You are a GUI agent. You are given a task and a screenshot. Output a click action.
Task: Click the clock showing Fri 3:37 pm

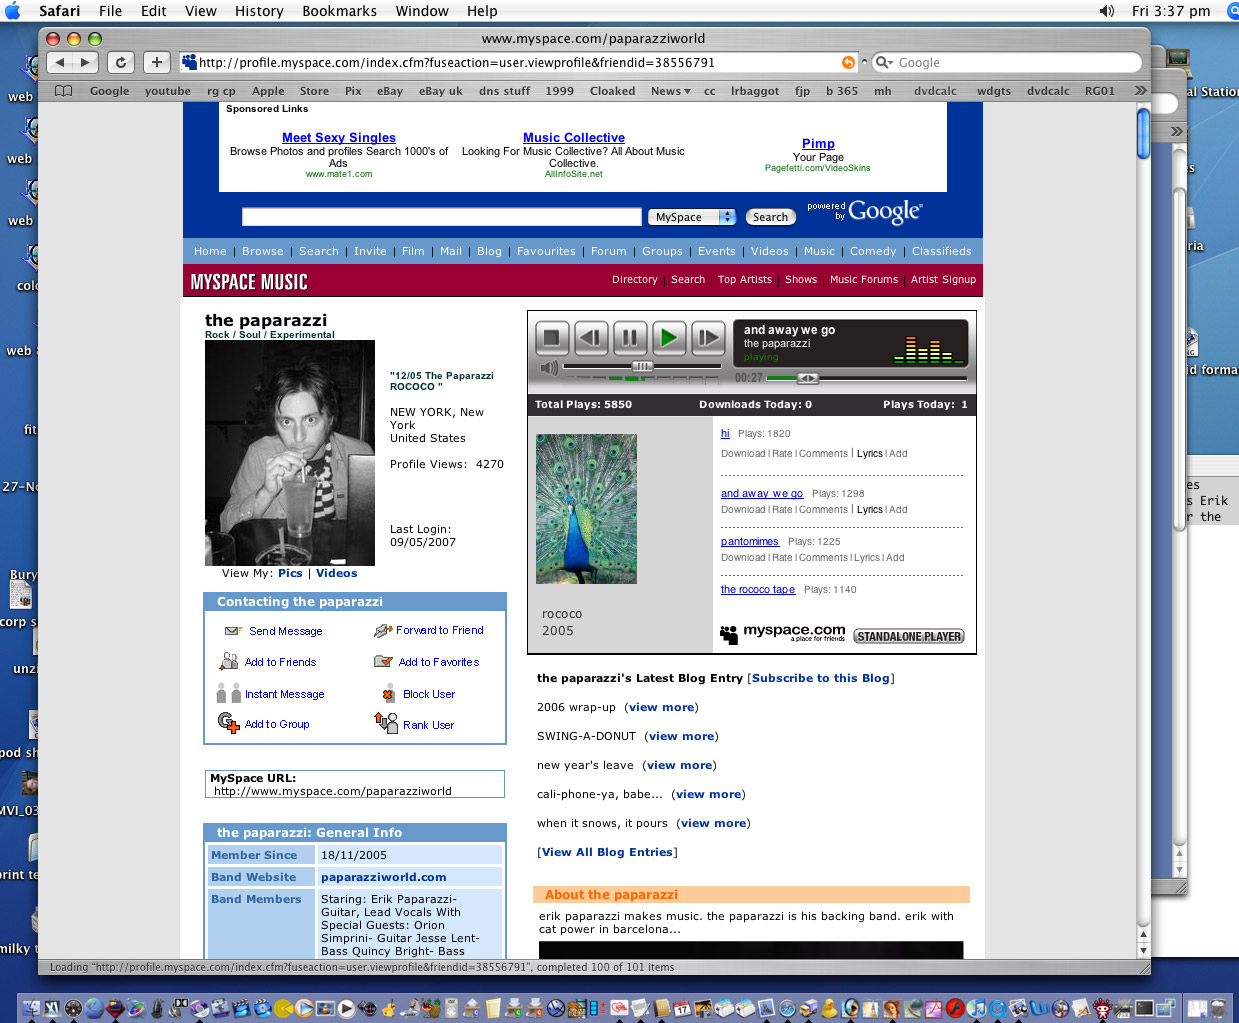tap(1171, 11)
